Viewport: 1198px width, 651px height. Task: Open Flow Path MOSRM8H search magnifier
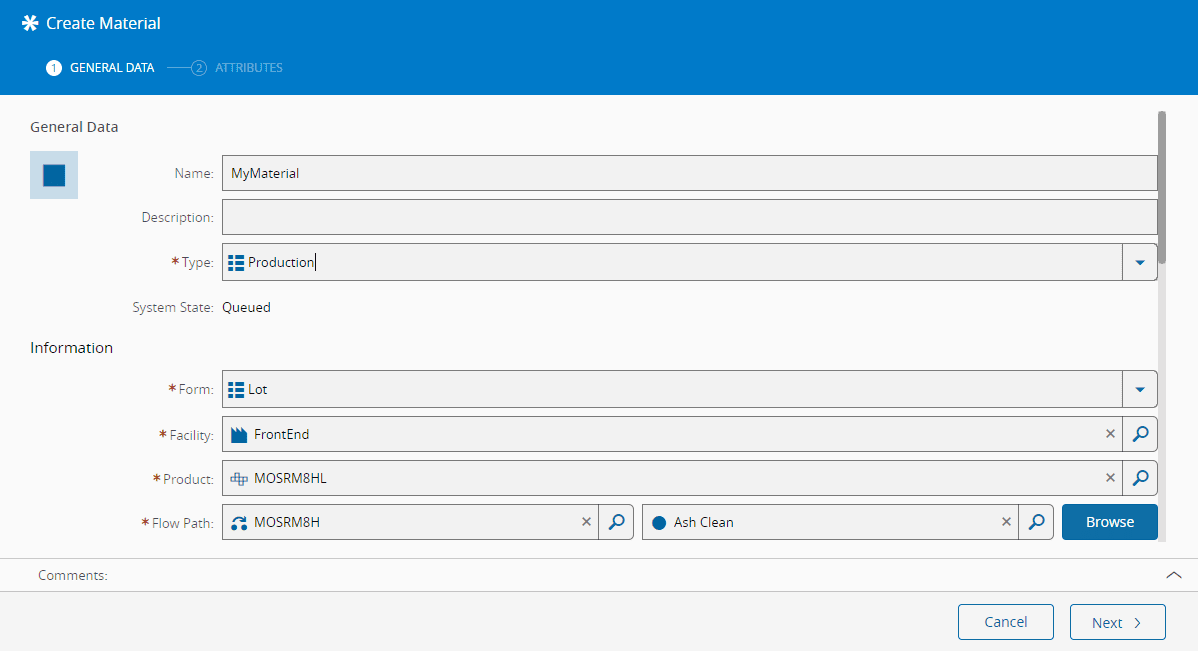[617, 522]
